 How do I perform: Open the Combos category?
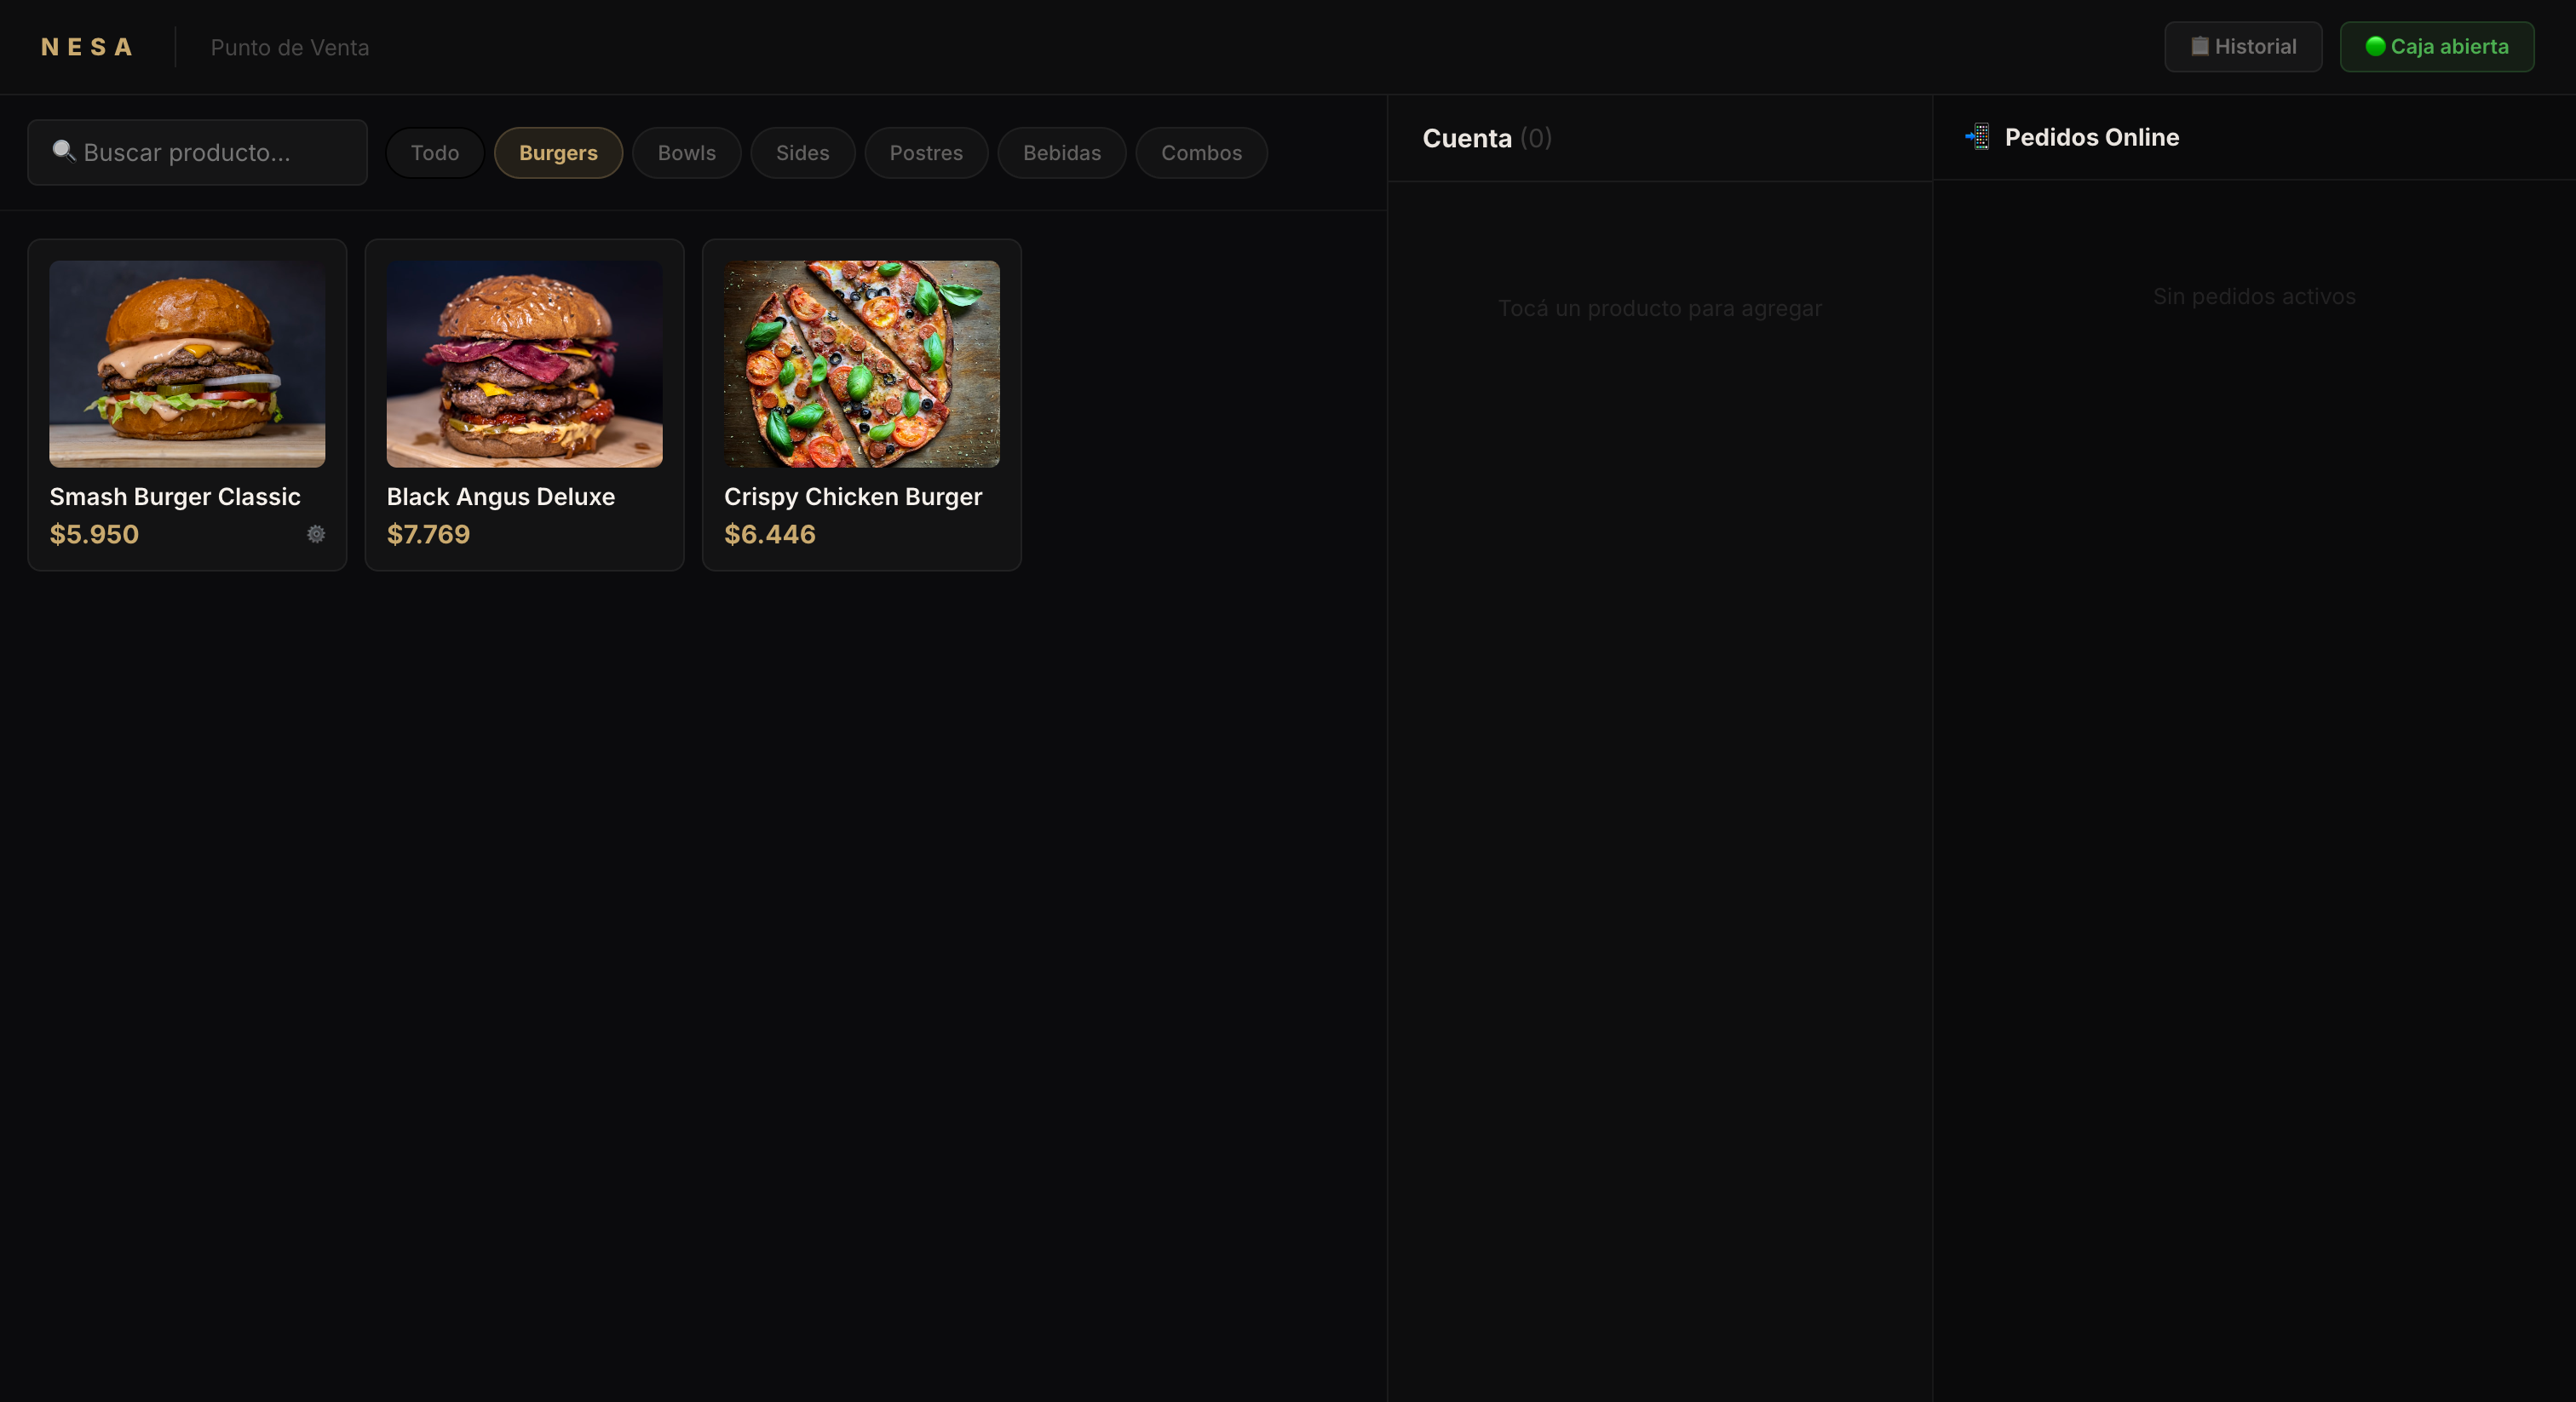[1201, 153]
